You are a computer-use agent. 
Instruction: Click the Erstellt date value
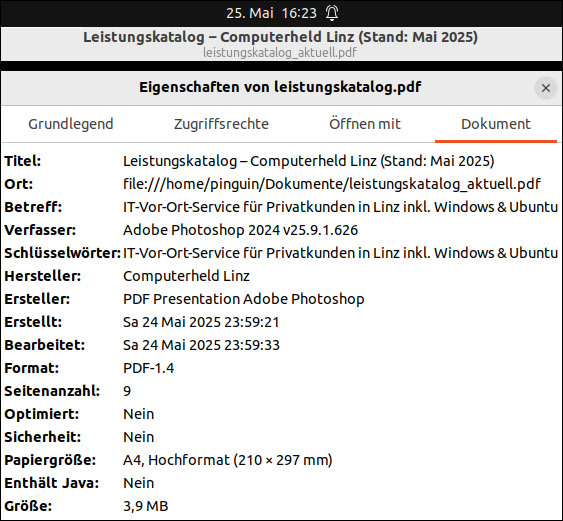point(201,322)
